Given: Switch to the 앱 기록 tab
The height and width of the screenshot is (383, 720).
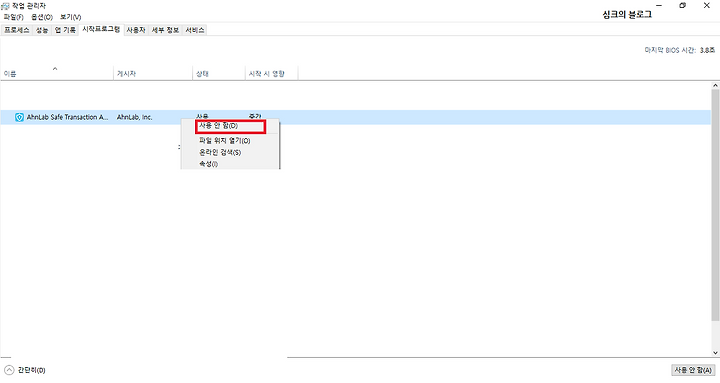Looking at the screenshot, I should (x=65, y=30).
